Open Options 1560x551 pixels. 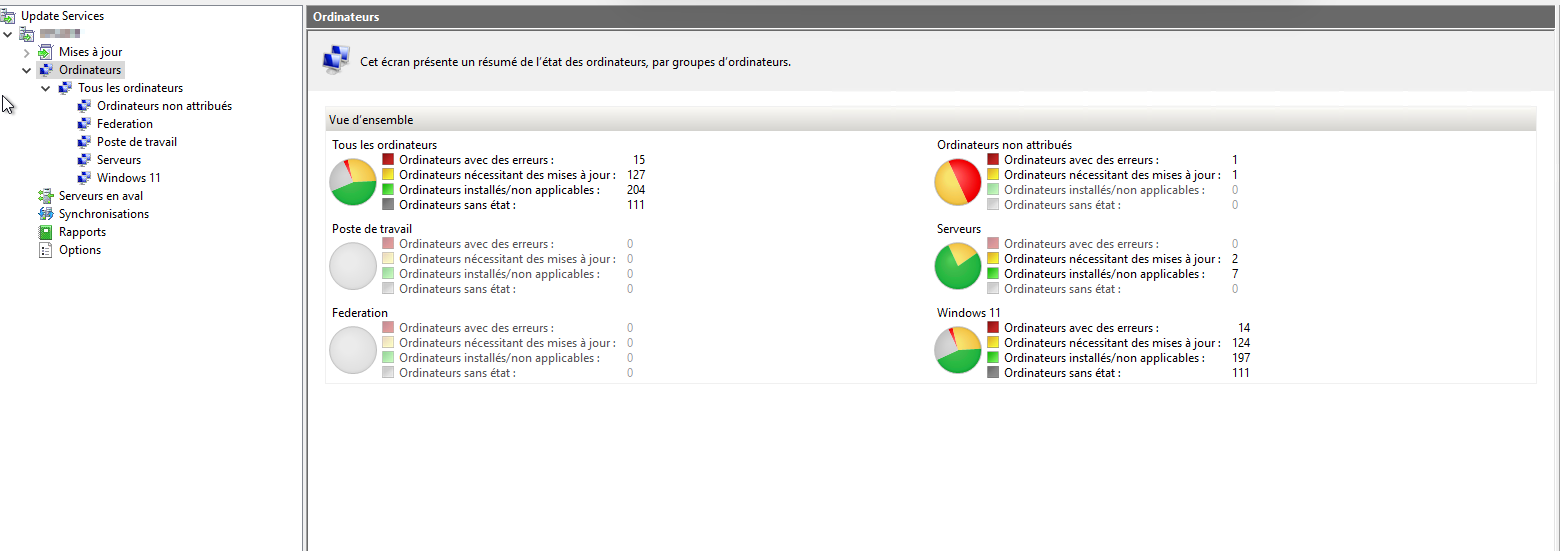click(80, 250)
